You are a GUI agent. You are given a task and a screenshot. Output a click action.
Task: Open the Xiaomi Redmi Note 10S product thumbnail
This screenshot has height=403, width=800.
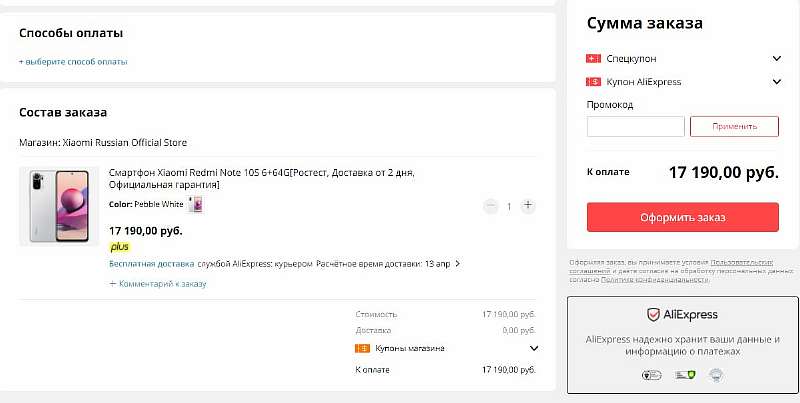pyautogui.click(x=59, y=206)
